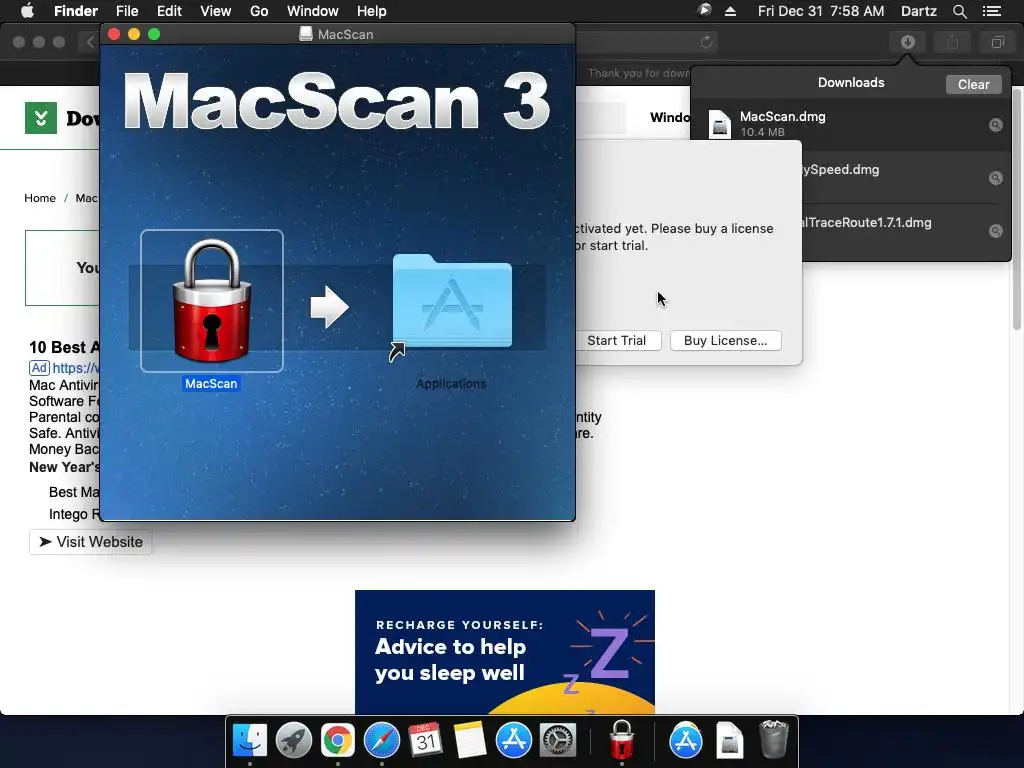Open the Window menu
Image resolution: width=1024 pixels, height=768 pixels.
point(313,11)
